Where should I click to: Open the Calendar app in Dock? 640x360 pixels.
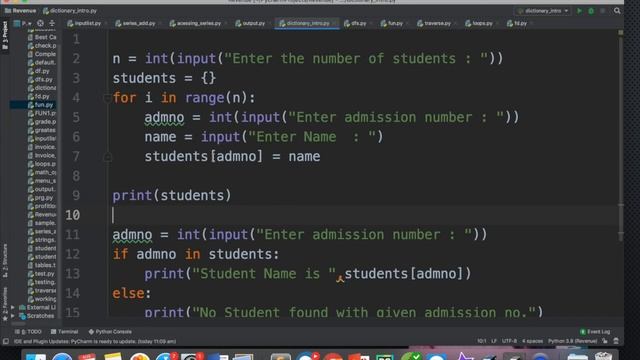click(87, 357)
